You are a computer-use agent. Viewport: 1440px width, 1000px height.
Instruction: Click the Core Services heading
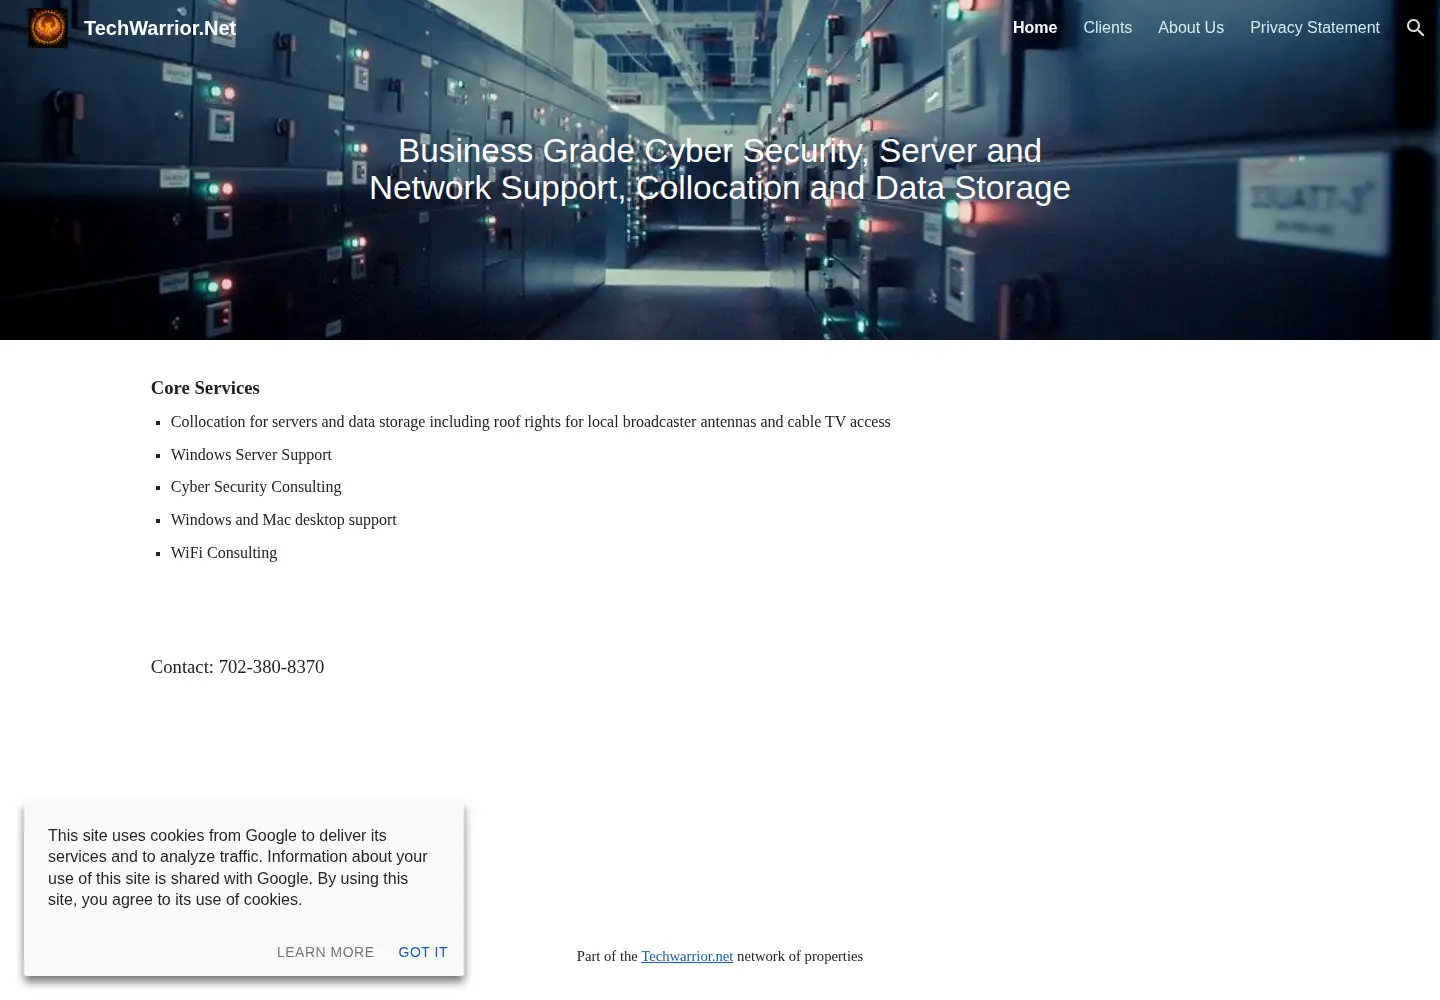pyautogui.click(x=205, y=388)
